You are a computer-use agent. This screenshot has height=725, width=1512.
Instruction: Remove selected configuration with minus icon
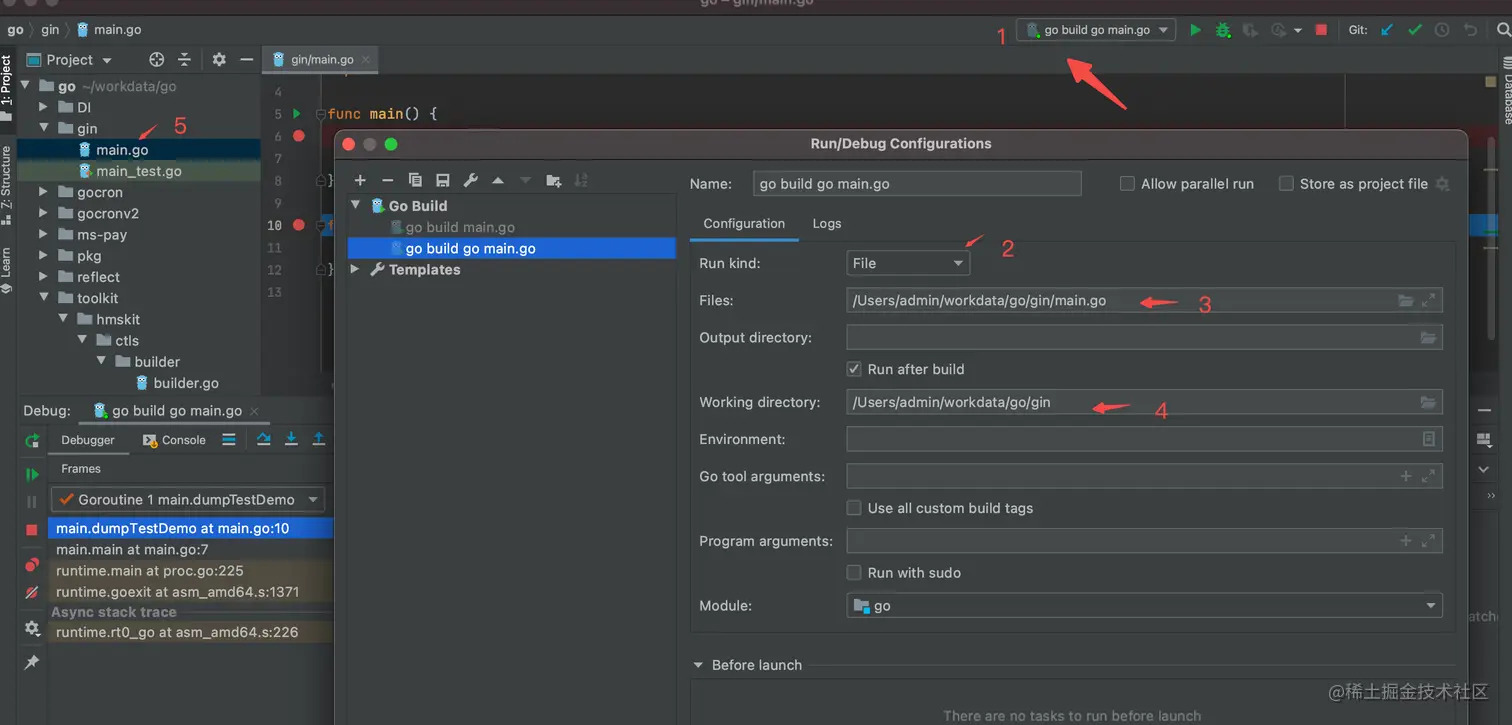pos(388,180)
